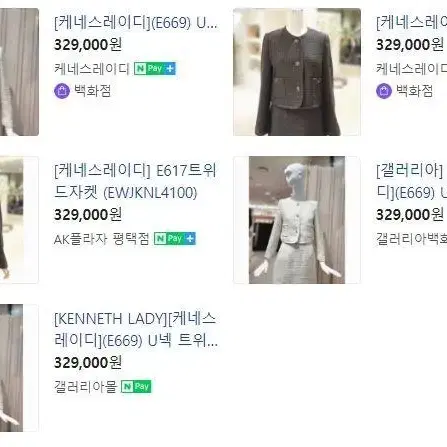Open the light gray tweed suit mannequin thumbnail

(x=297, y=220)
